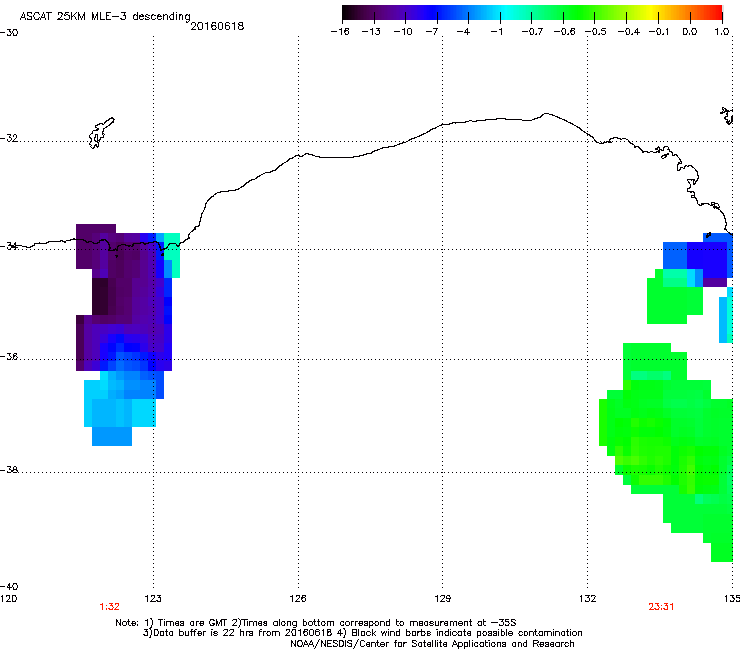Click the colorbar value 0.0
Image resolution: width=740 pixels, height=650 pixels.
click(x=690, y=32)
